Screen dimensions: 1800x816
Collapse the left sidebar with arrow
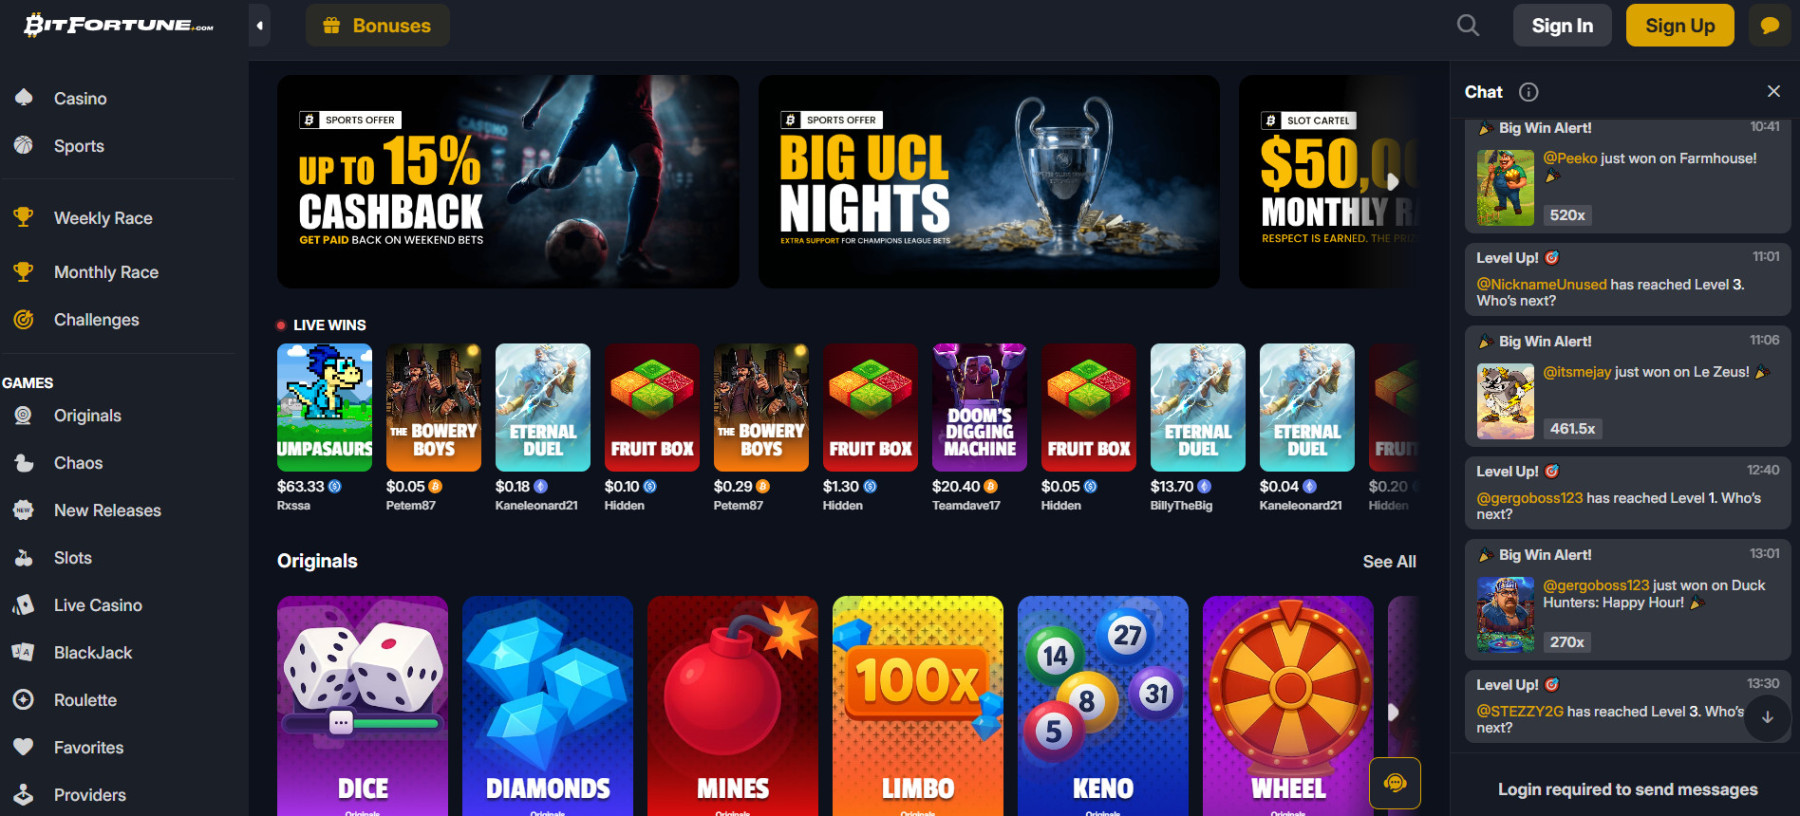point(260,25)
